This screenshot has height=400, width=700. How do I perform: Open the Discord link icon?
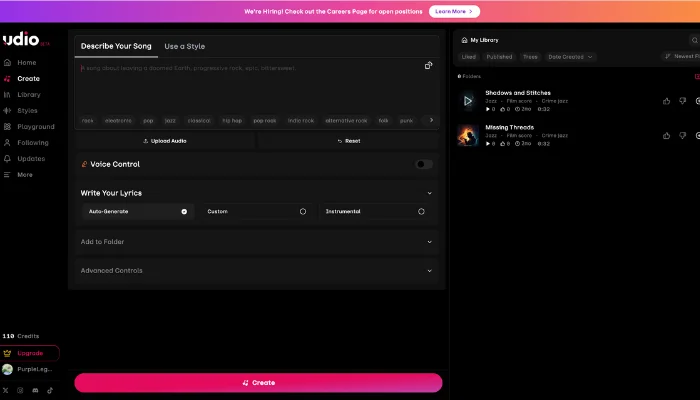tap(35, 390)
